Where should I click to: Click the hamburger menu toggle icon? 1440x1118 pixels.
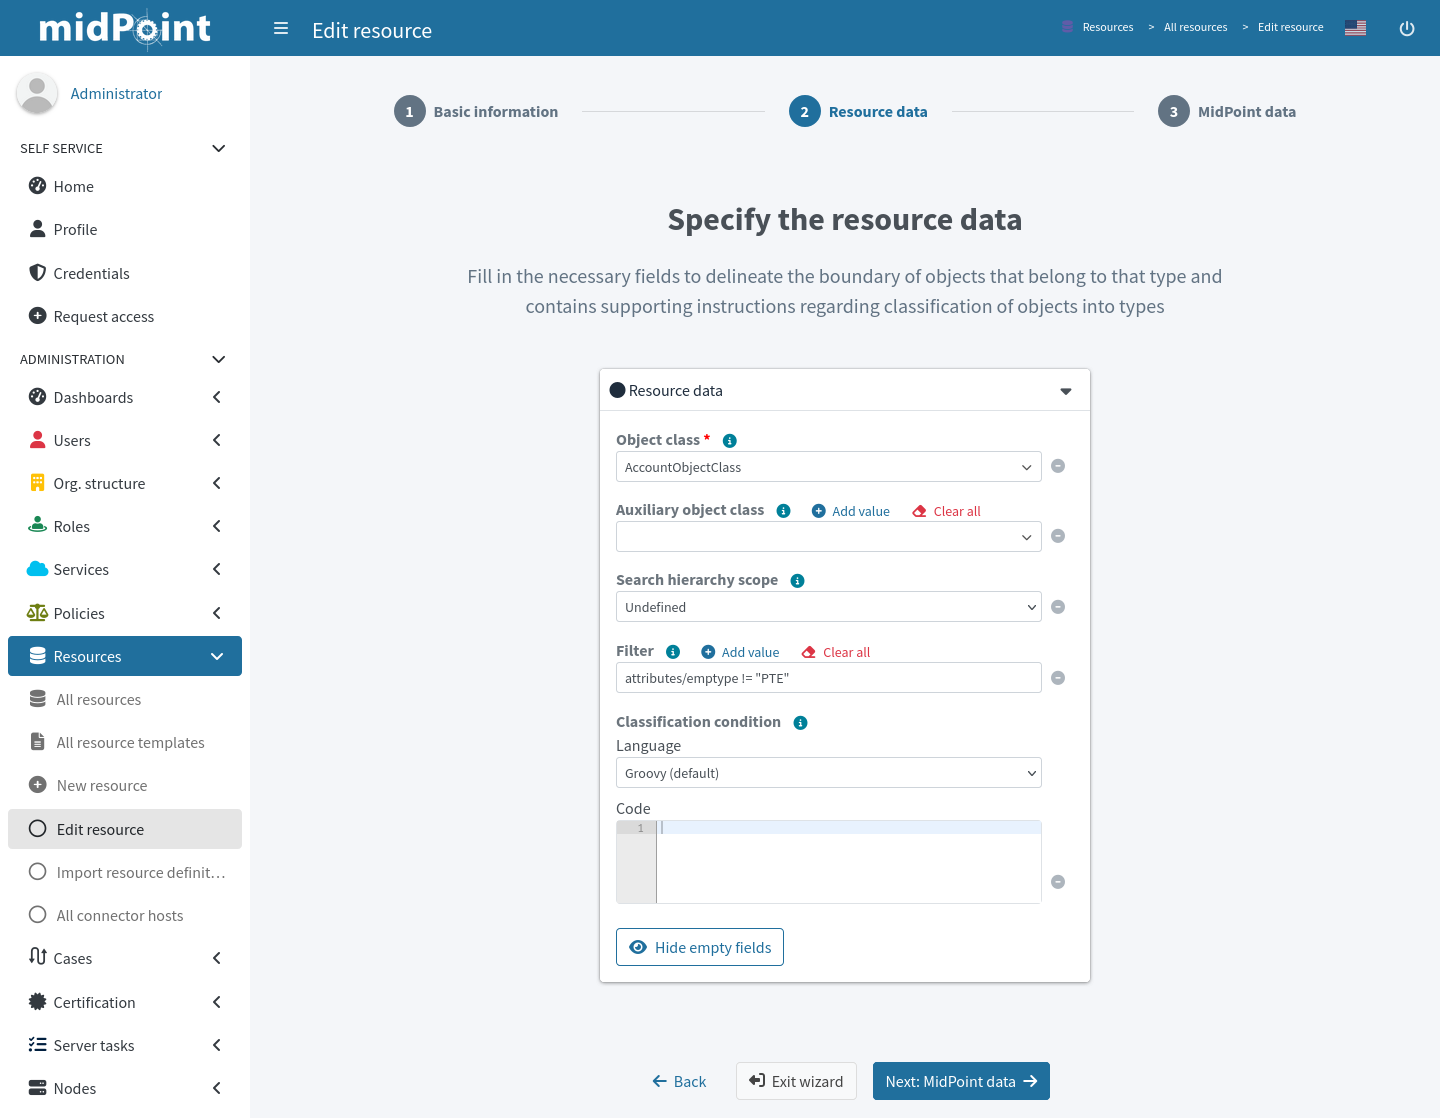tap(281, 29)
